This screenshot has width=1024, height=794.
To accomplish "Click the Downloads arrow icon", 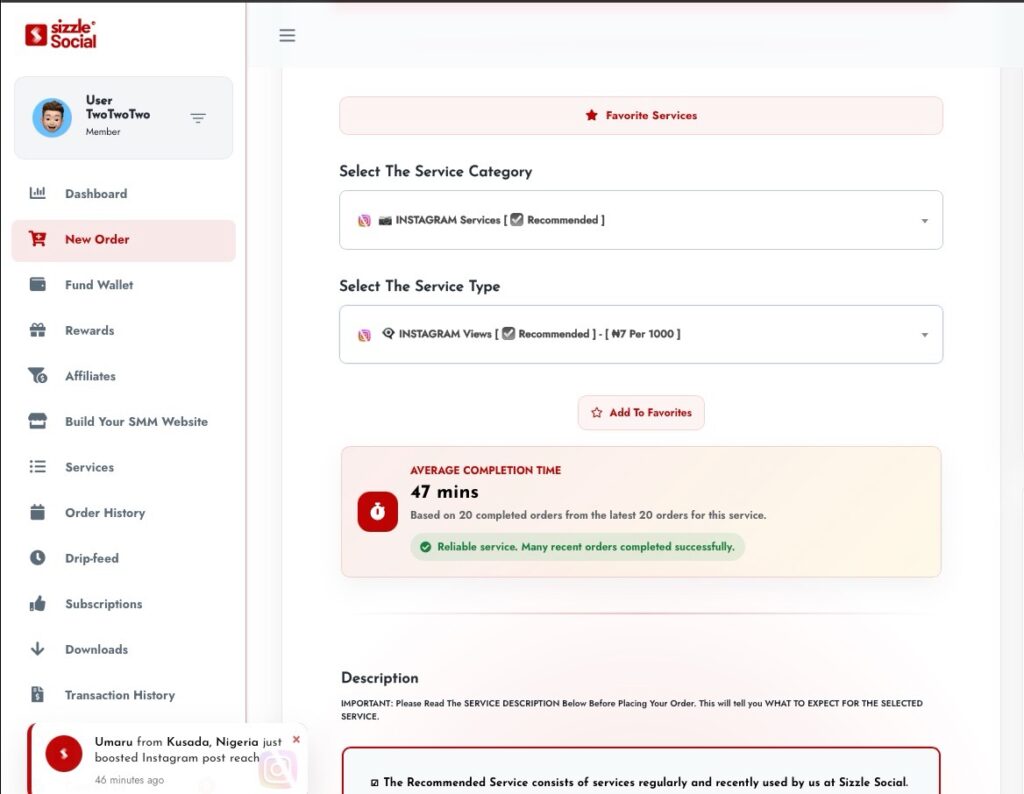I will coord(37,649).
